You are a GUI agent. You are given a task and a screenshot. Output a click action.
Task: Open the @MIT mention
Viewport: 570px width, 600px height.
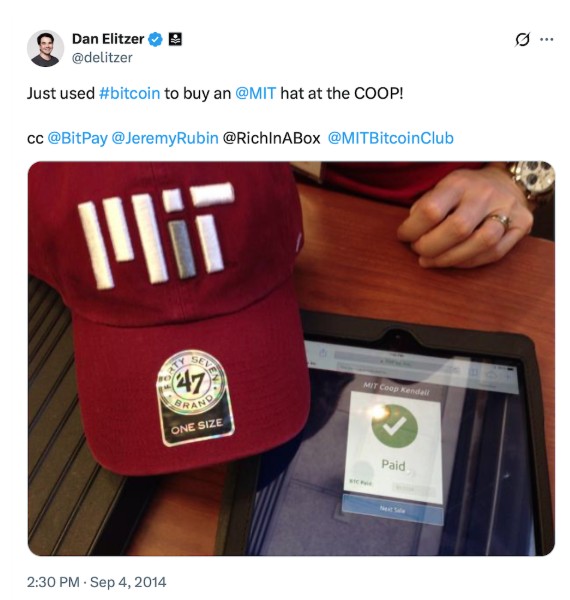pyautogui.click(x=255, y=93)
